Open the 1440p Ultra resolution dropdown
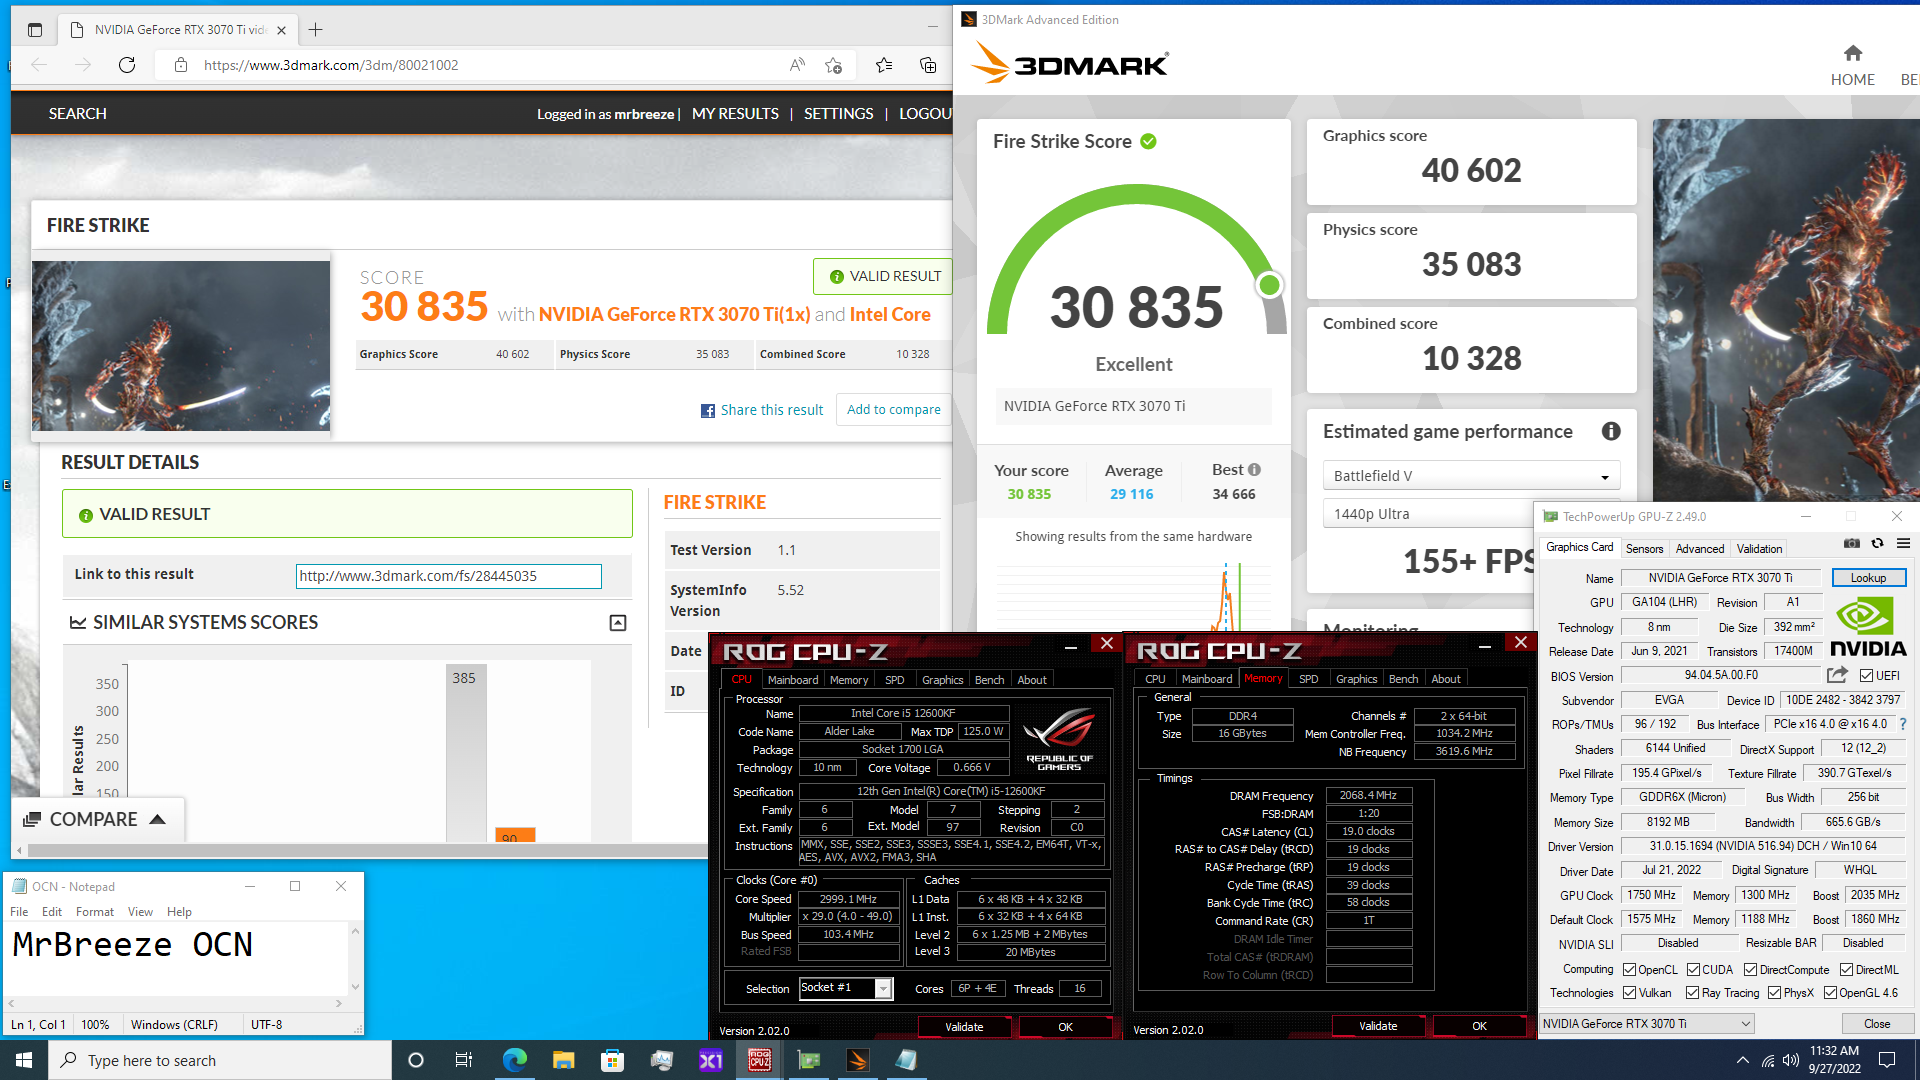The image size is (1920, 1080). 1428,514
